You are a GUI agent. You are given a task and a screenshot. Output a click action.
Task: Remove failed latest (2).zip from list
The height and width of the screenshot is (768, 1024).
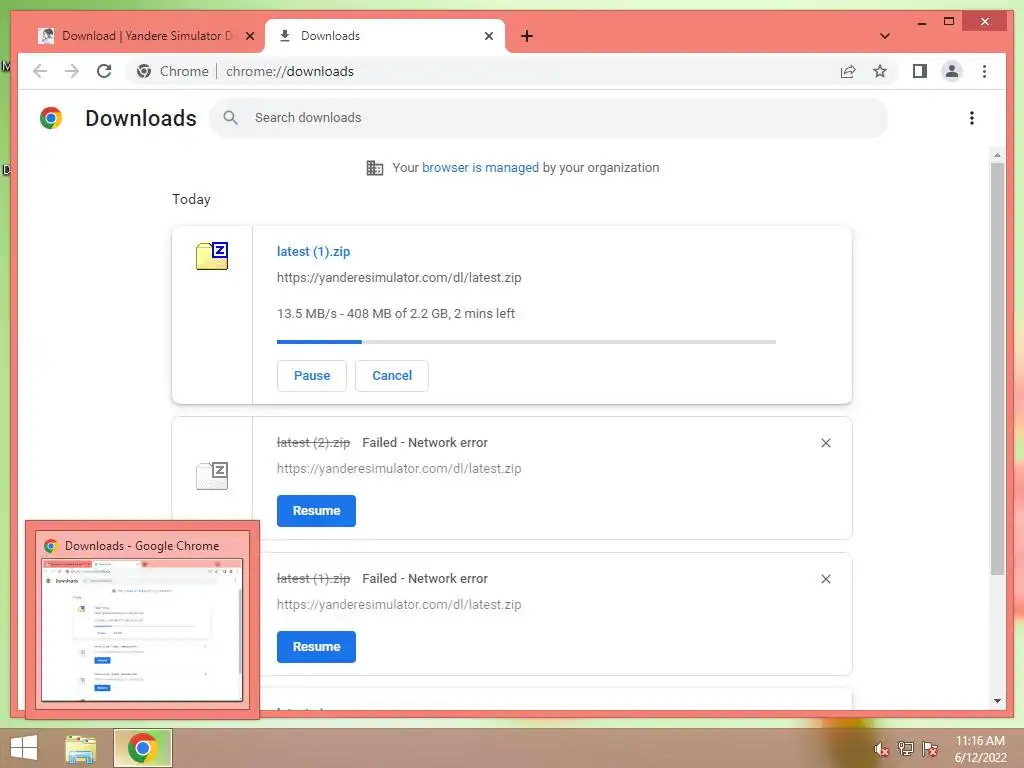825,443
